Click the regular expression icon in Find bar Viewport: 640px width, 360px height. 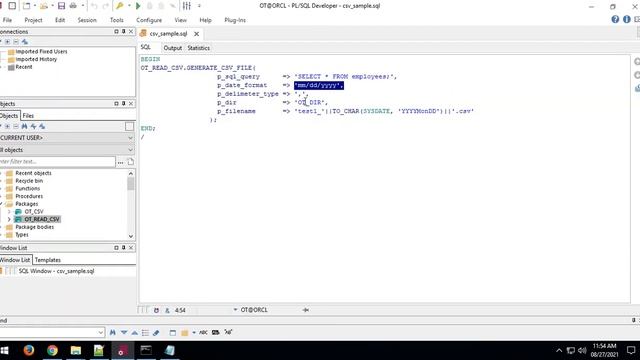click(228, 332)
